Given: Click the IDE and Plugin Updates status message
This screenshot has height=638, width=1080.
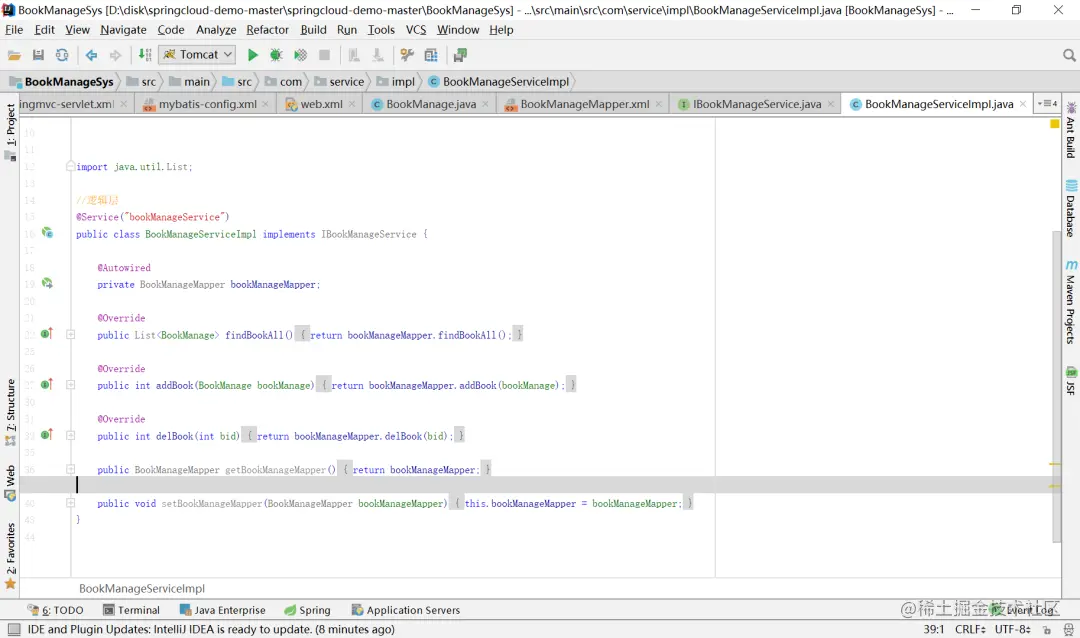Looking at the screenshot, I should [x=211, y=629].
